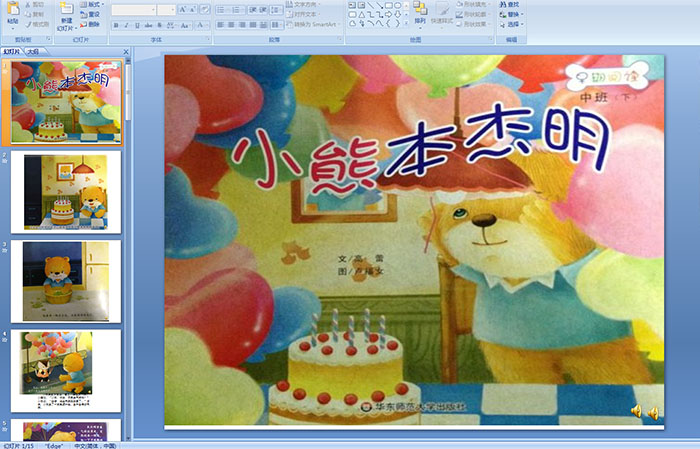Viewport: 700px width, 449px height.
Task: Open the Replace (替换) dropdown
Action: point(511,14)
